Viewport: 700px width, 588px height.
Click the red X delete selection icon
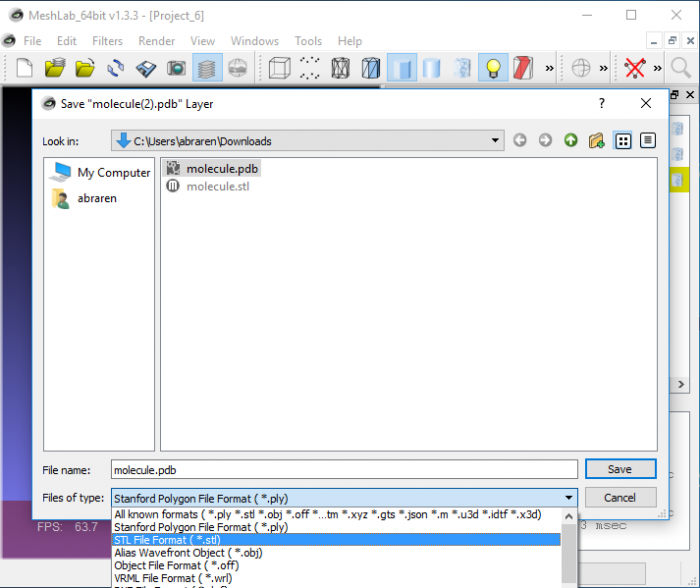[635, 68]
